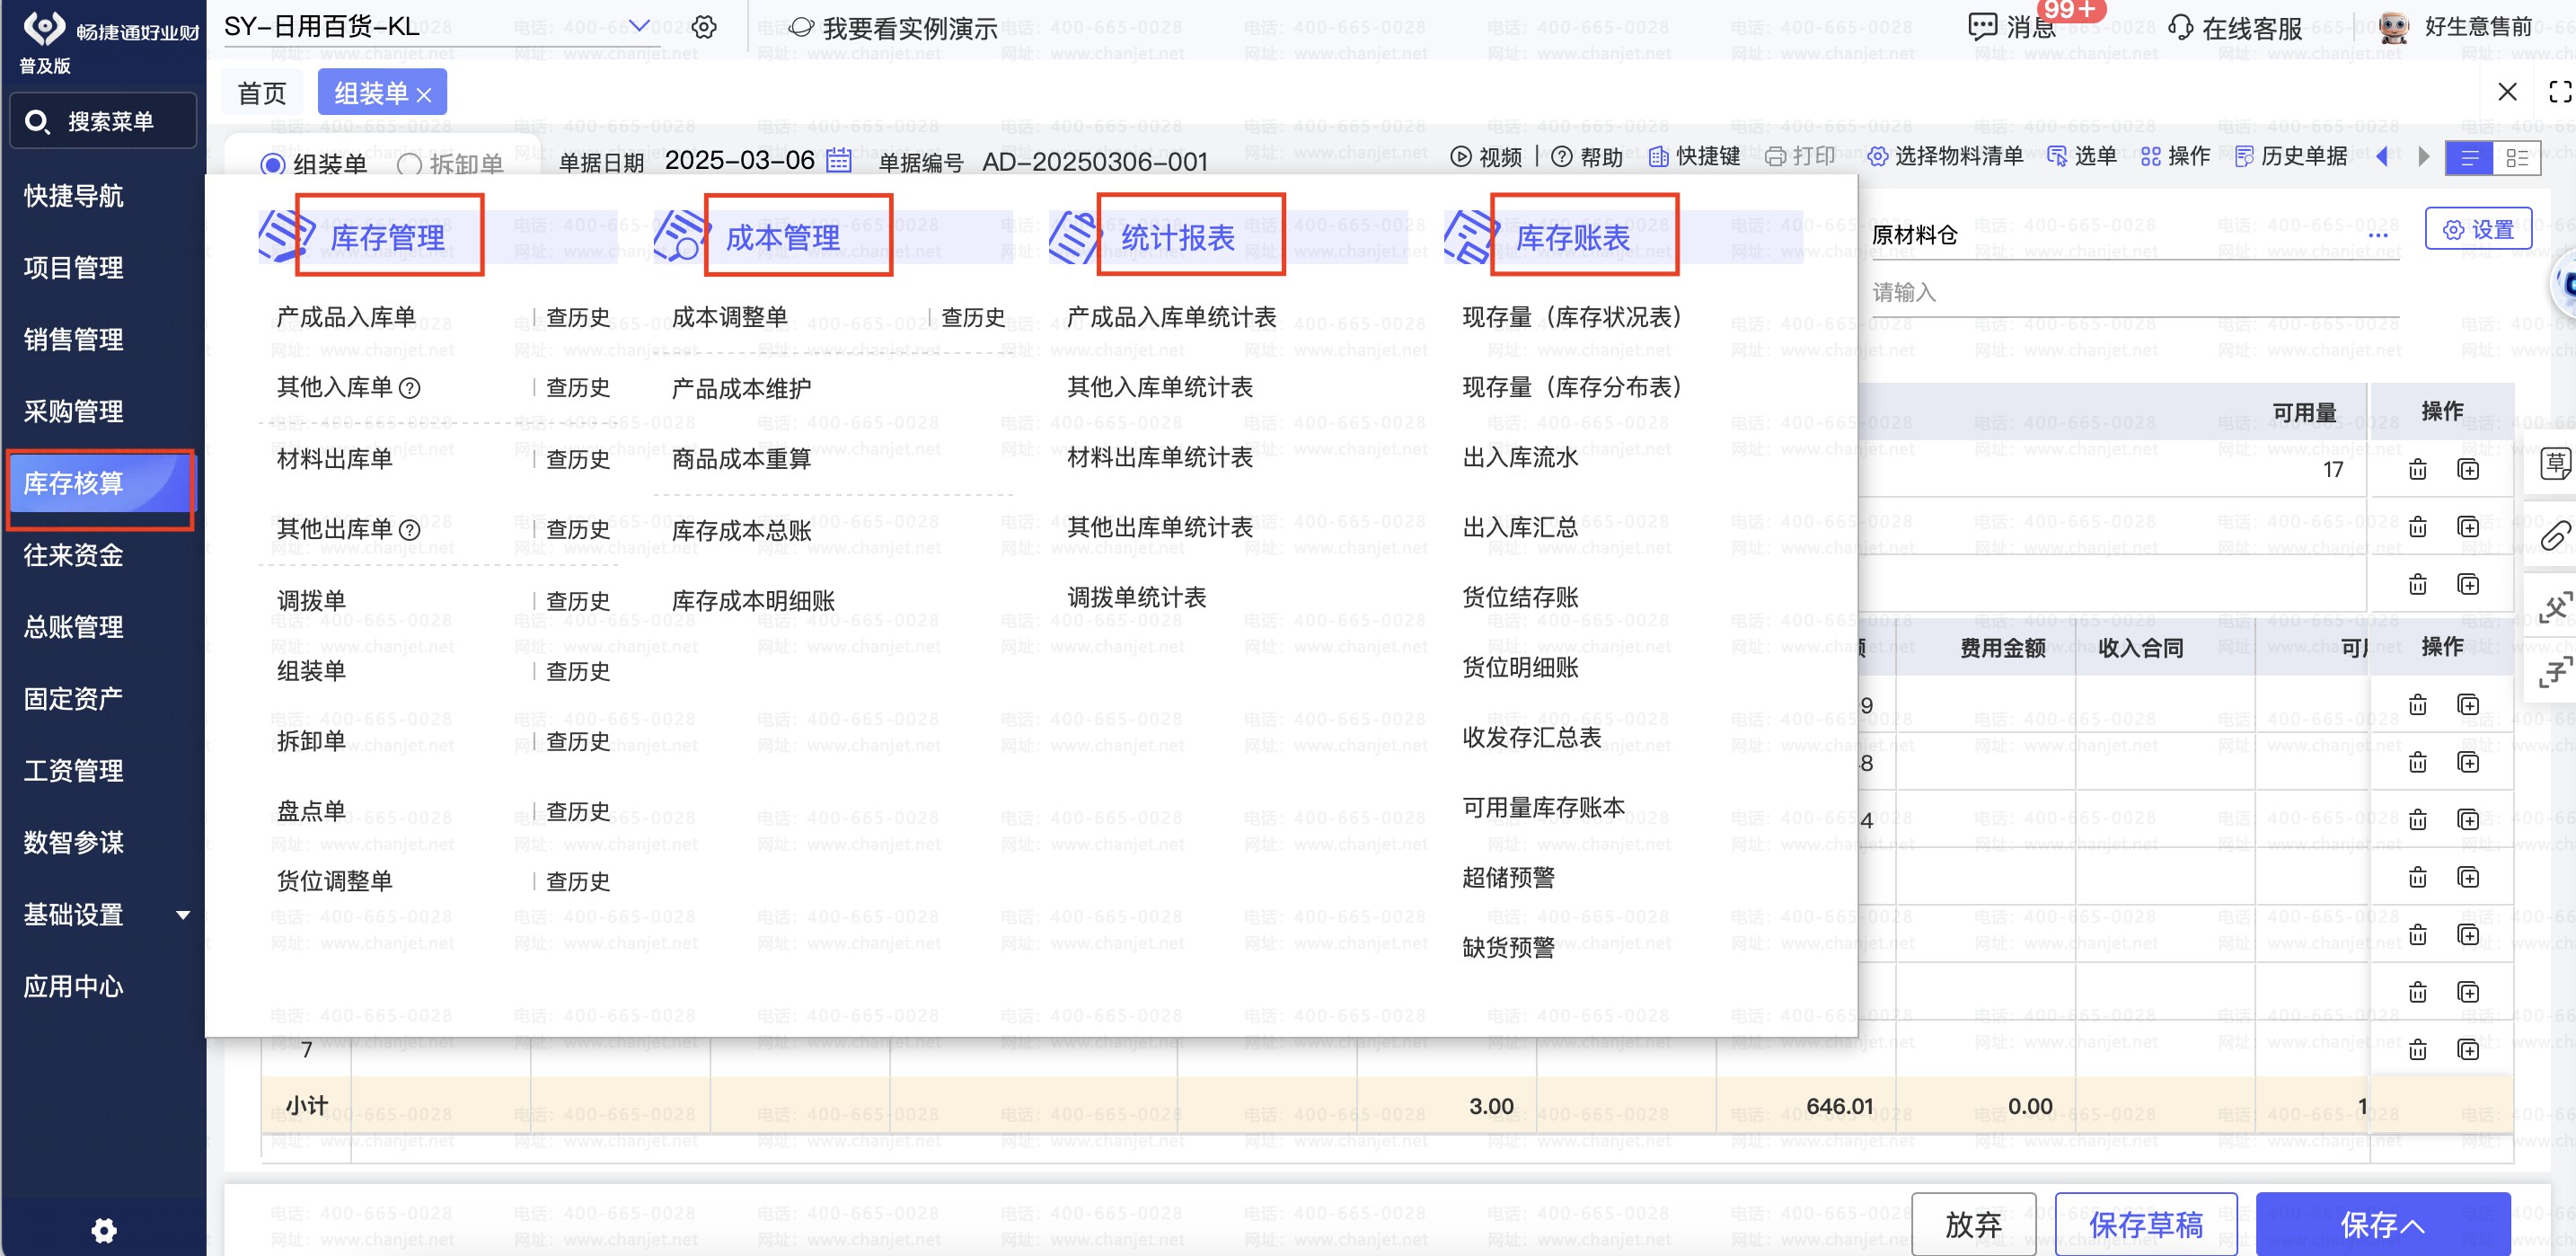This screenshot has height=1256, width=2576.
Task: Click the gear icon at sidebar bottom
Action: coord(104,1229)
